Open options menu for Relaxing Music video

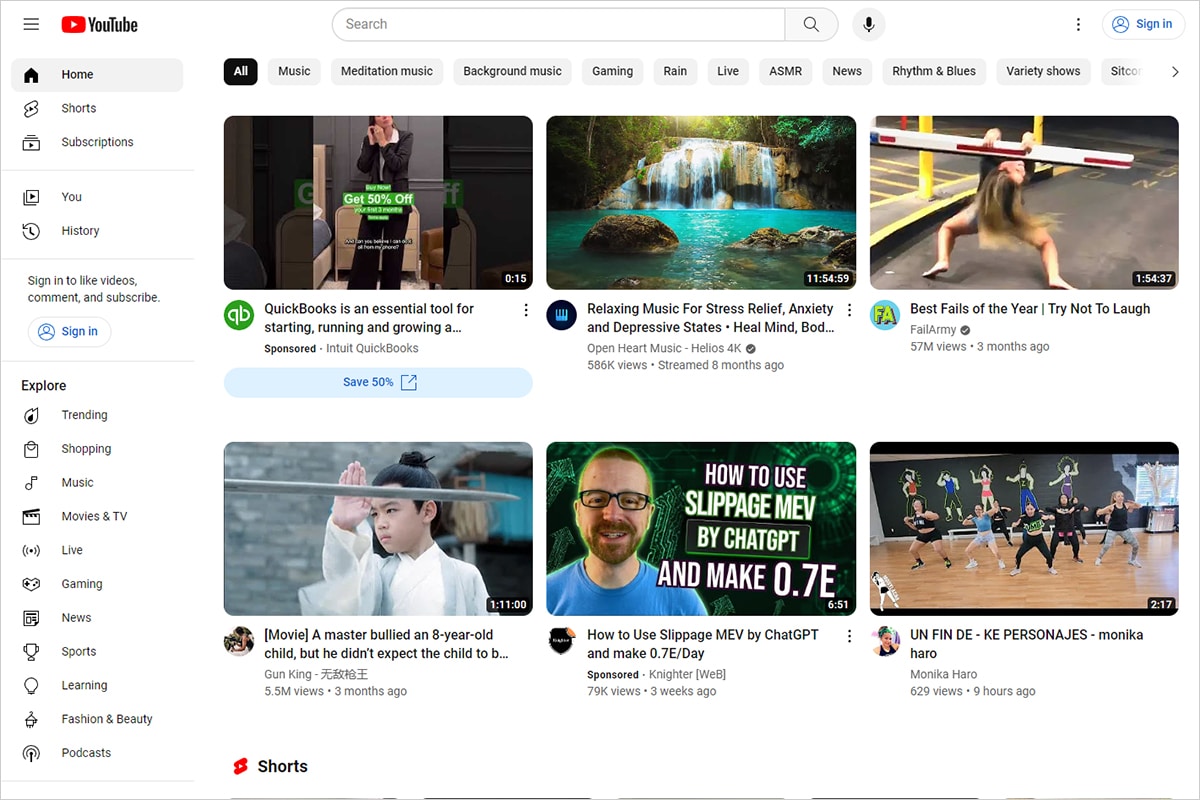(849, 310)
